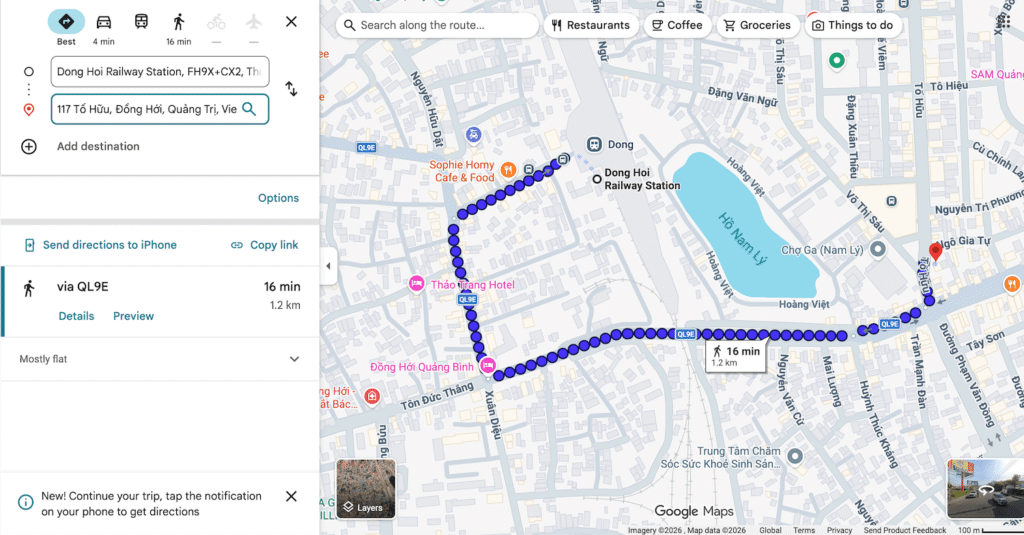Close the directions panel

pos(291,22)
